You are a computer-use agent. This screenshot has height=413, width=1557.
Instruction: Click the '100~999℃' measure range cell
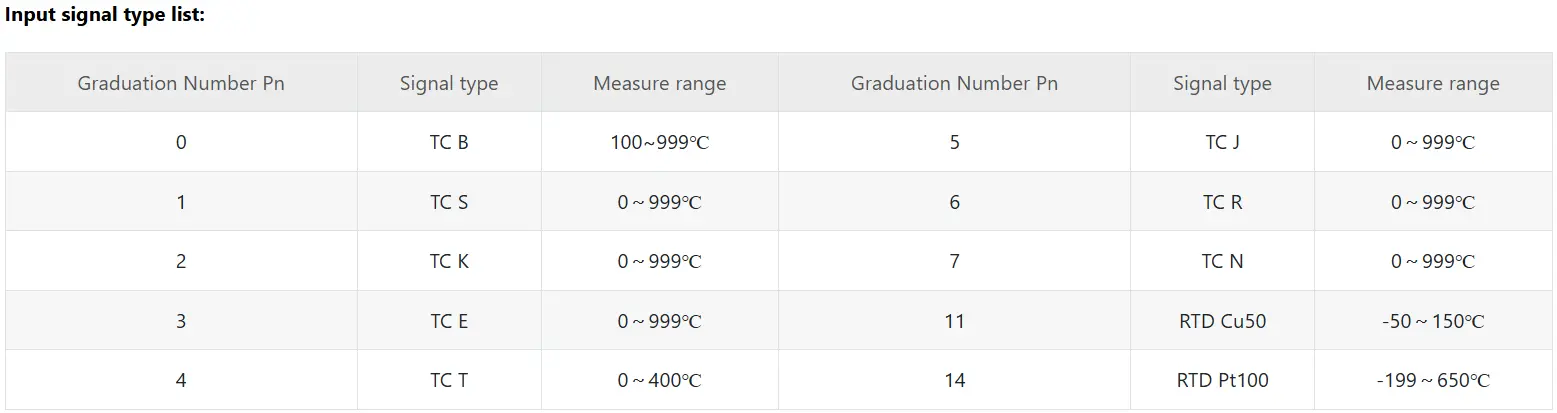660,142
